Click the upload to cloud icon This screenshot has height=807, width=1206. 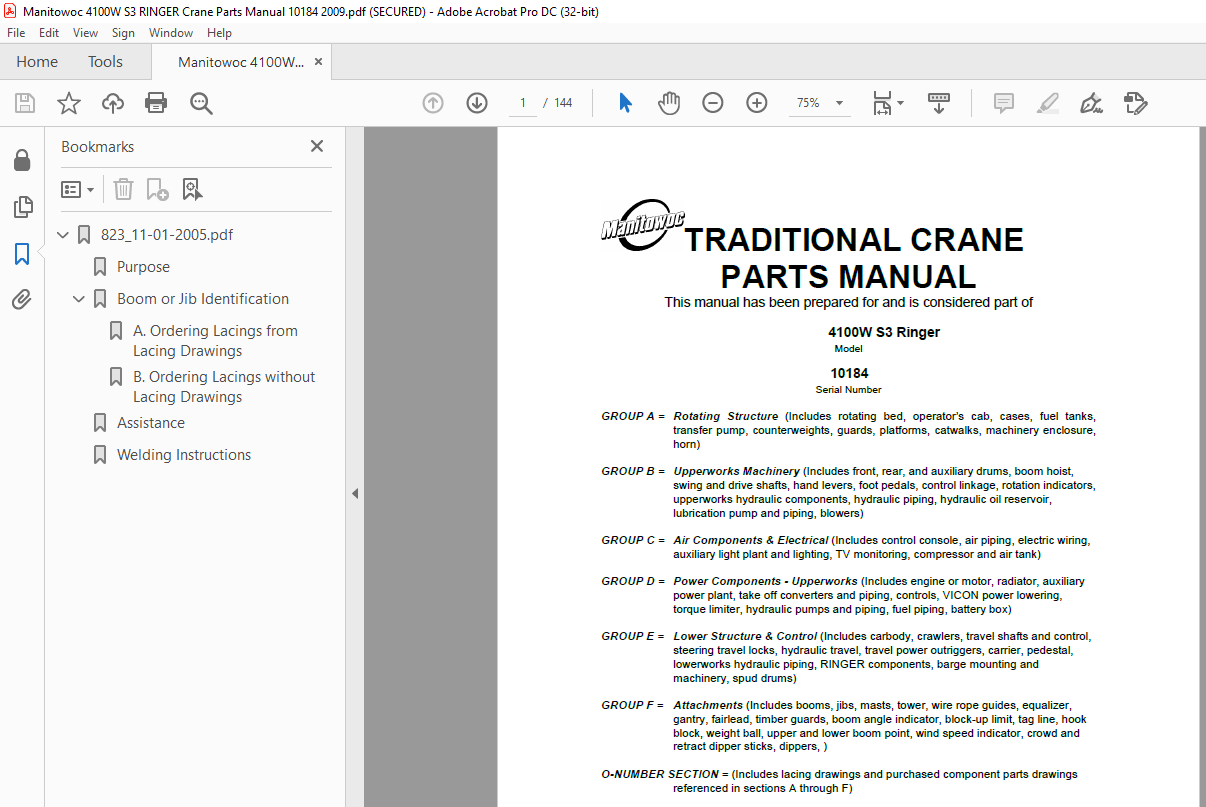click(113, 103)
